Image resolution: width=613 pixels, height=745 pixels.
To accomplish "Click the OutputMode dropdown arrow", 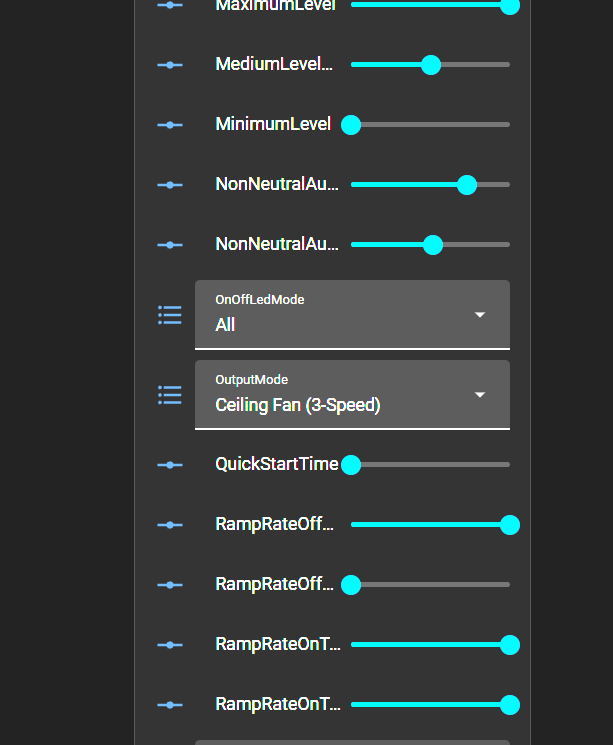I will point(480,394).
